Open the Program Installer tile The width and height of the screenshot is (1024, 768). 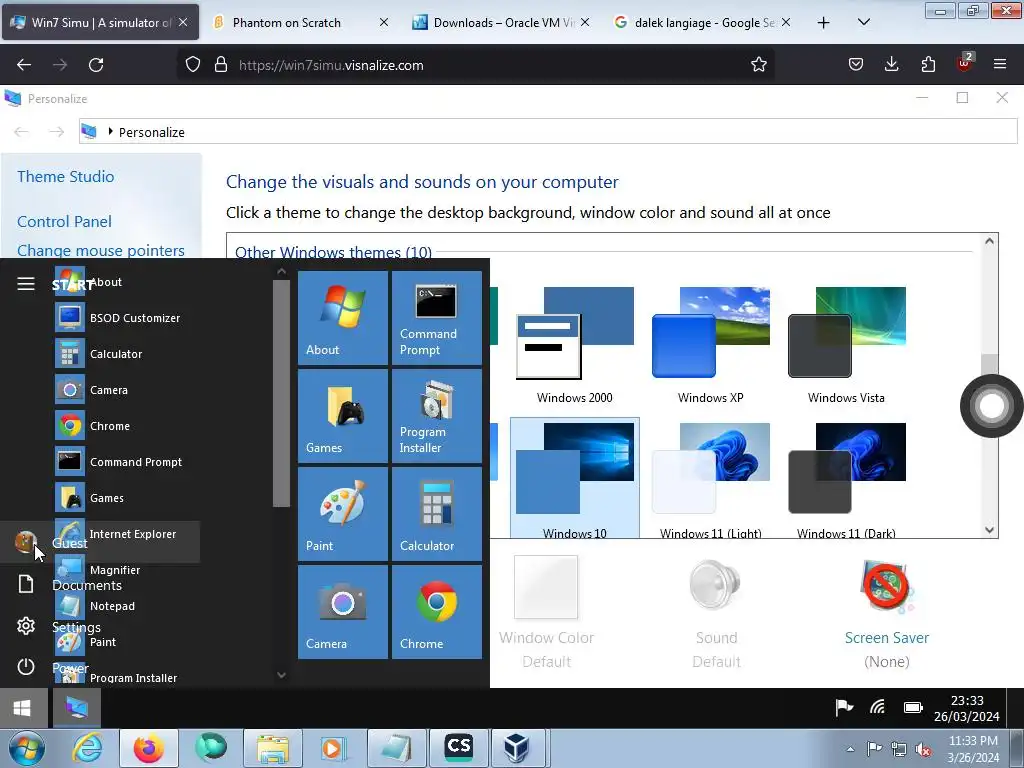tap(436, 415)
